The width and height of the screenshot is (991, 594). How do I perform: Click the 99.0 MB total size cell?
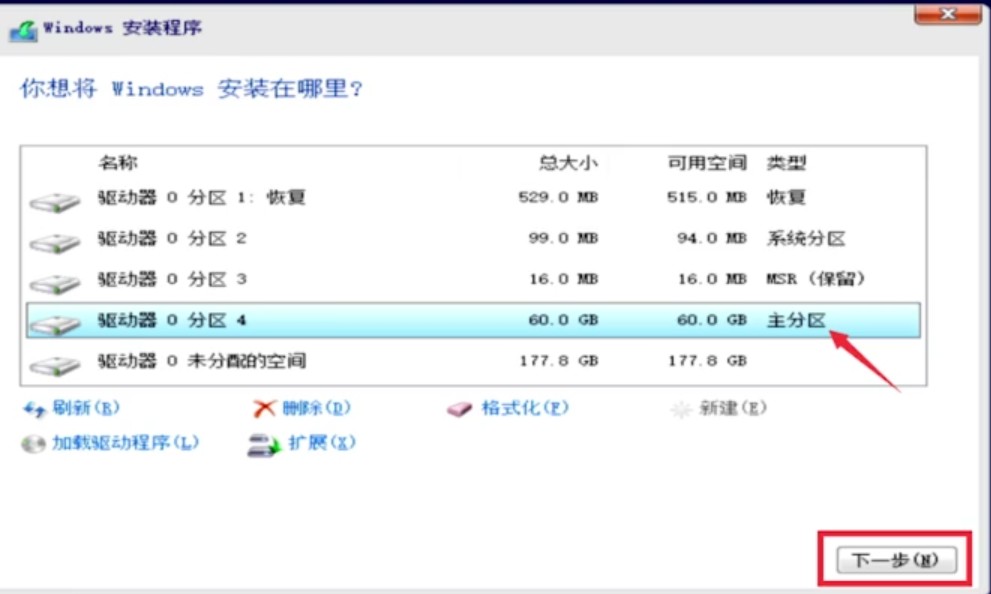point(563,239)
